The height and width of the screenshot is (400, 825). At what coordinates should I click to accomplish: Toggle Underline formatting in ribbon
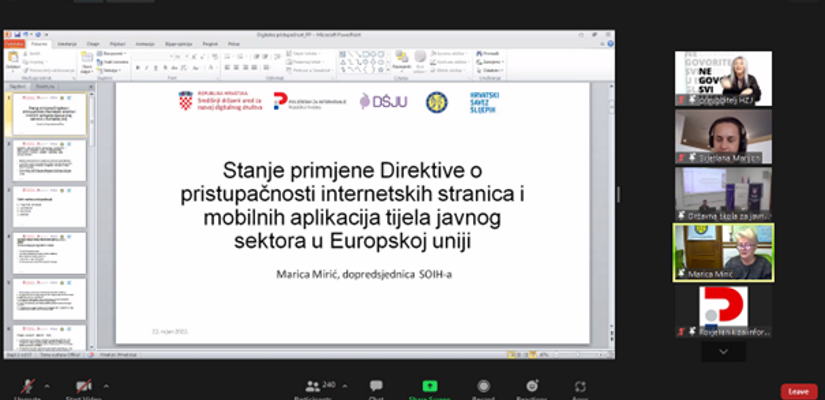[x=156, y=68]
